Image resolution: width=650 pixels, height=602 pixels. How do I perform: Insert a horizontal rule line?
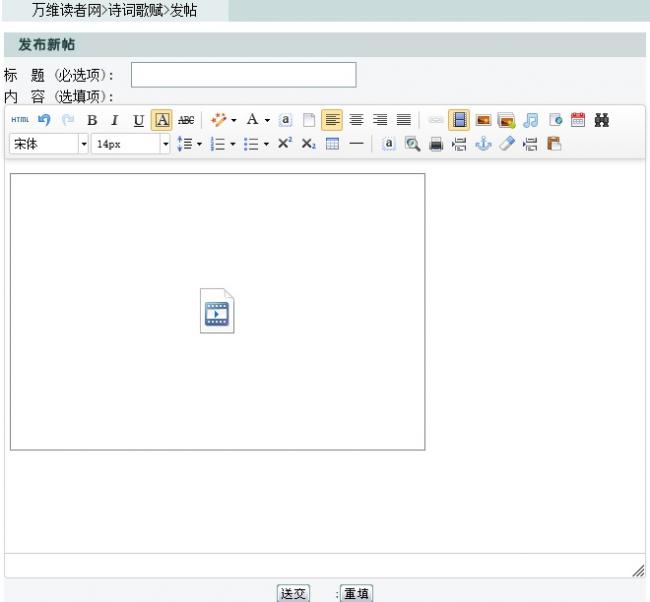[356, 144]
